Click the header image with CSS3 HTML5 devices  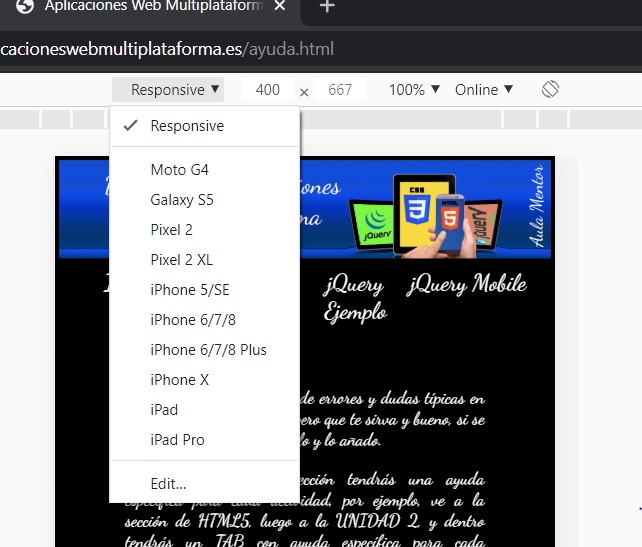pyautogui.click(x=426, y=215)
